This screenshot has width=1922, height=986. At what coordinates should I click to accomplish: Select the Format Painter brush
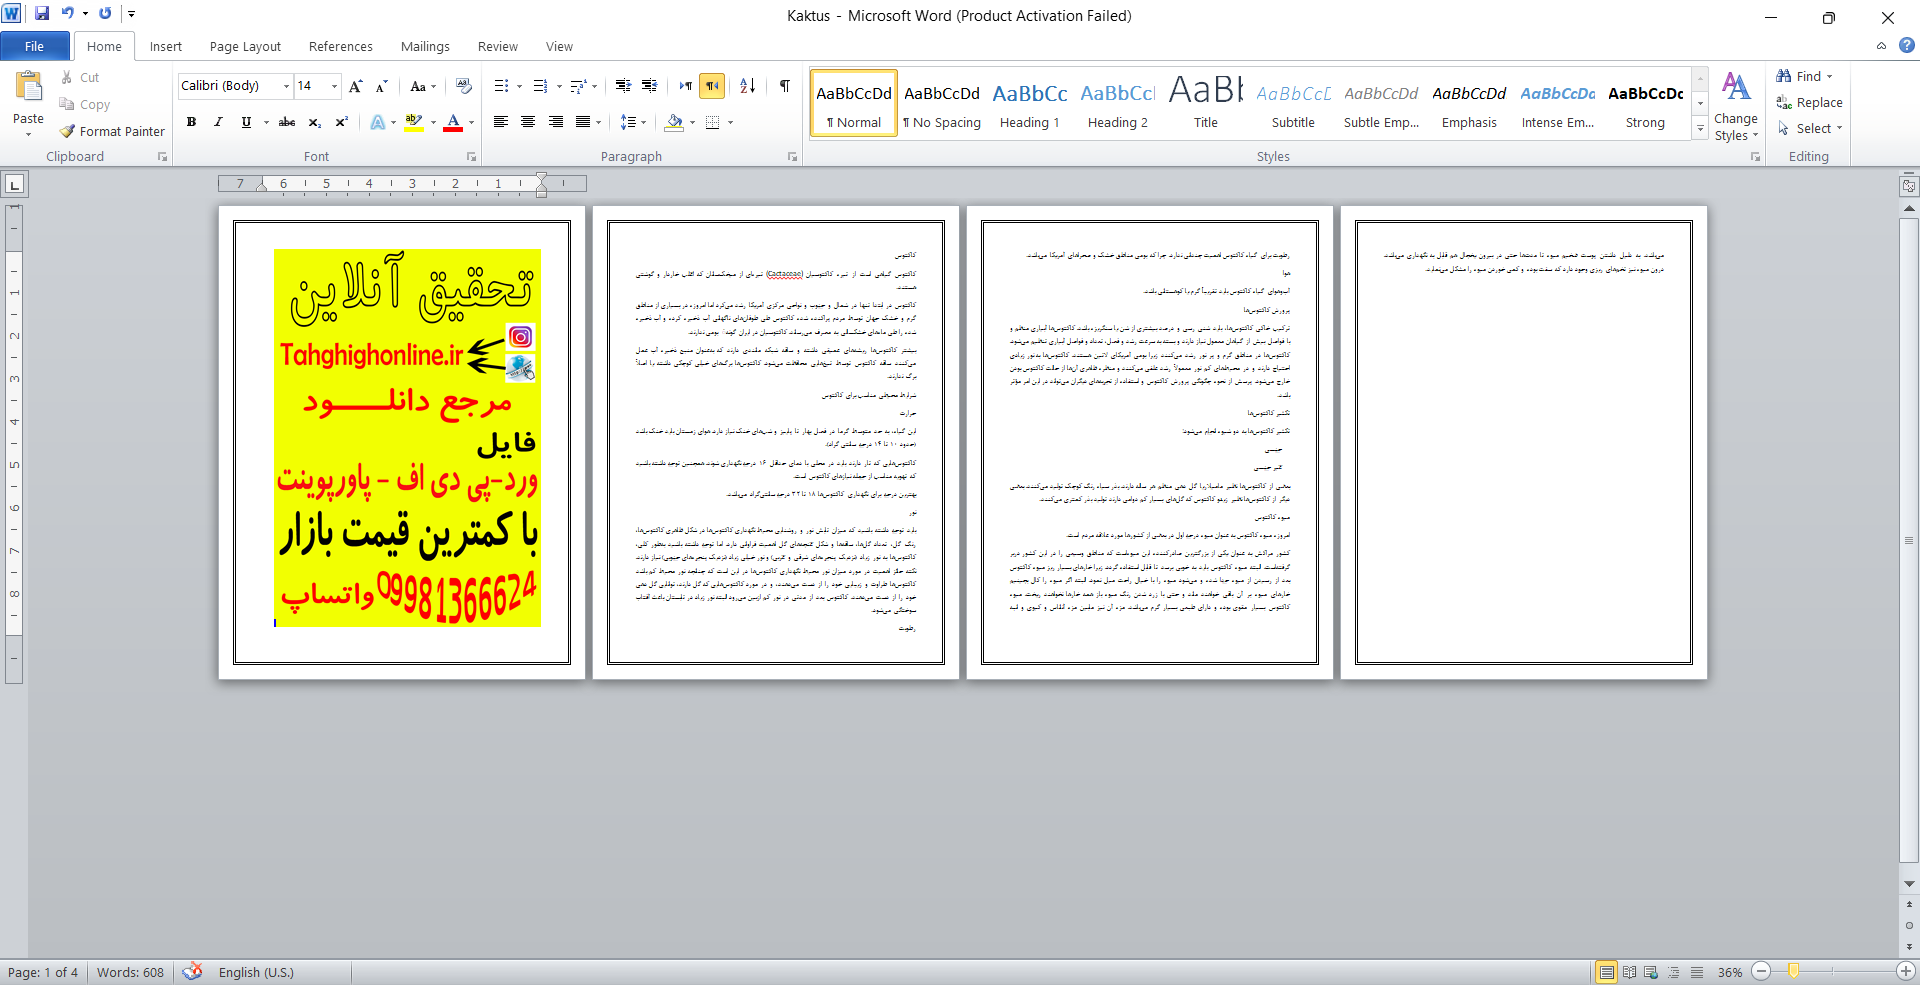67,131
